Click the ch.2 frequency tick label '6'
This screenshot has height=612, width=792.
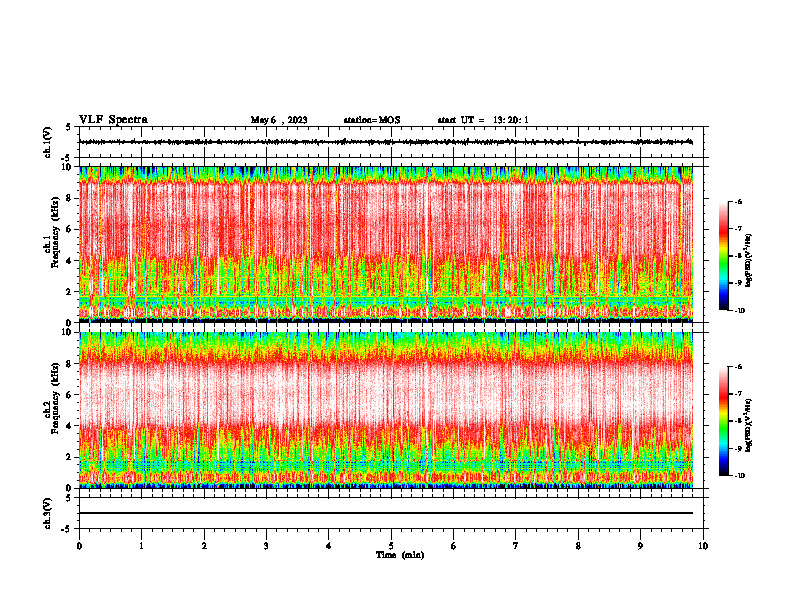coord(70,395)
